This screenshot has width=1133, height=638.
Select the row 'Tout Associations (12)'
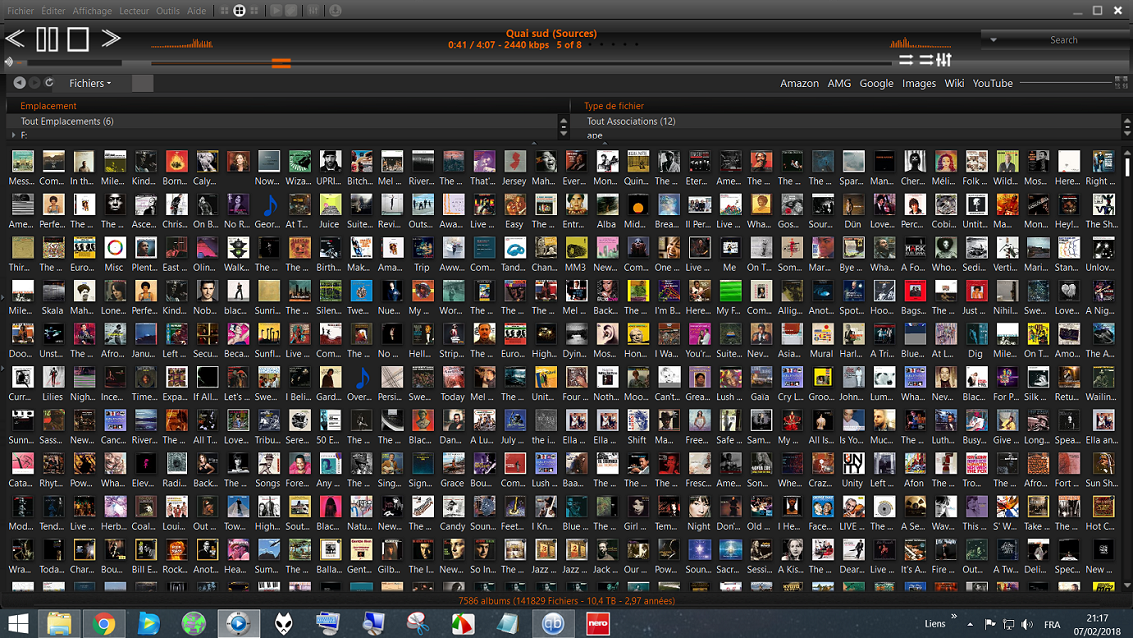(x=847, y=121)
